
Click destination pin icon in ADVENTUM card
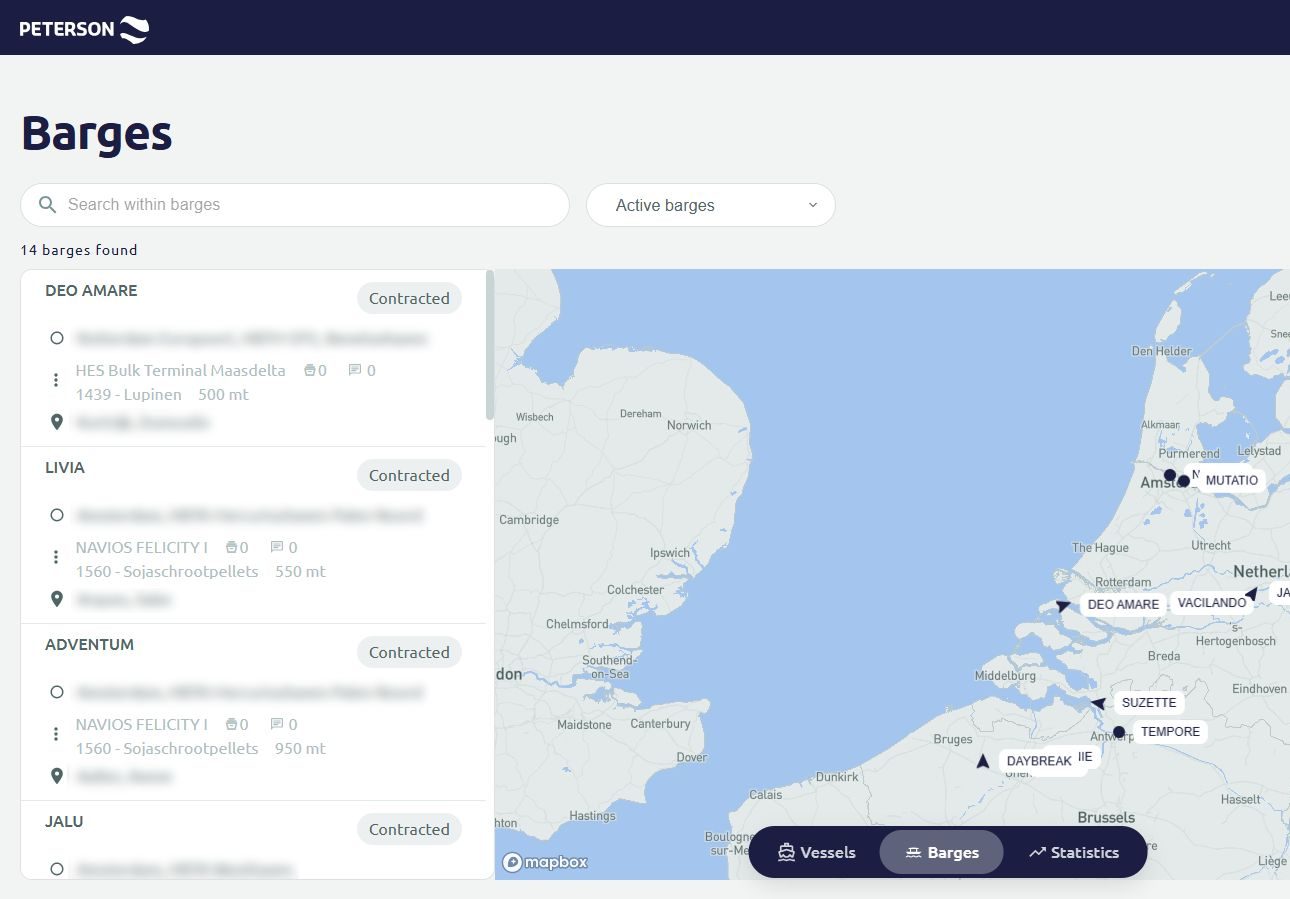click(57, 776)
